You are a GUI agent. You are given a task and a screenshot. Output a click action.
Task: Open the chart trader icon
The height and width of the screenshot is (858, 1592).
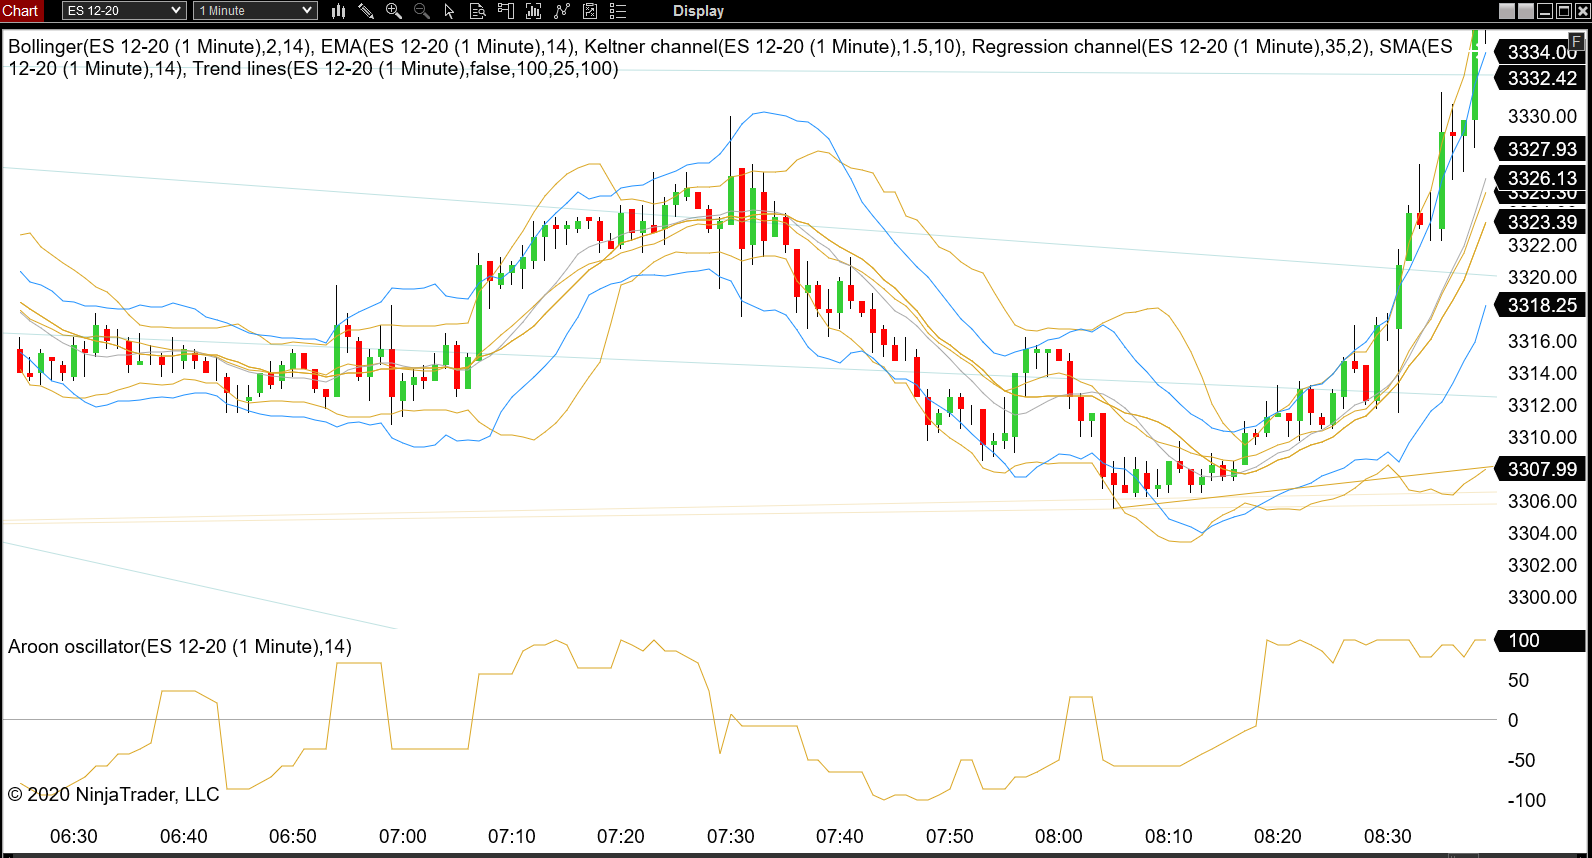(506, 11)
